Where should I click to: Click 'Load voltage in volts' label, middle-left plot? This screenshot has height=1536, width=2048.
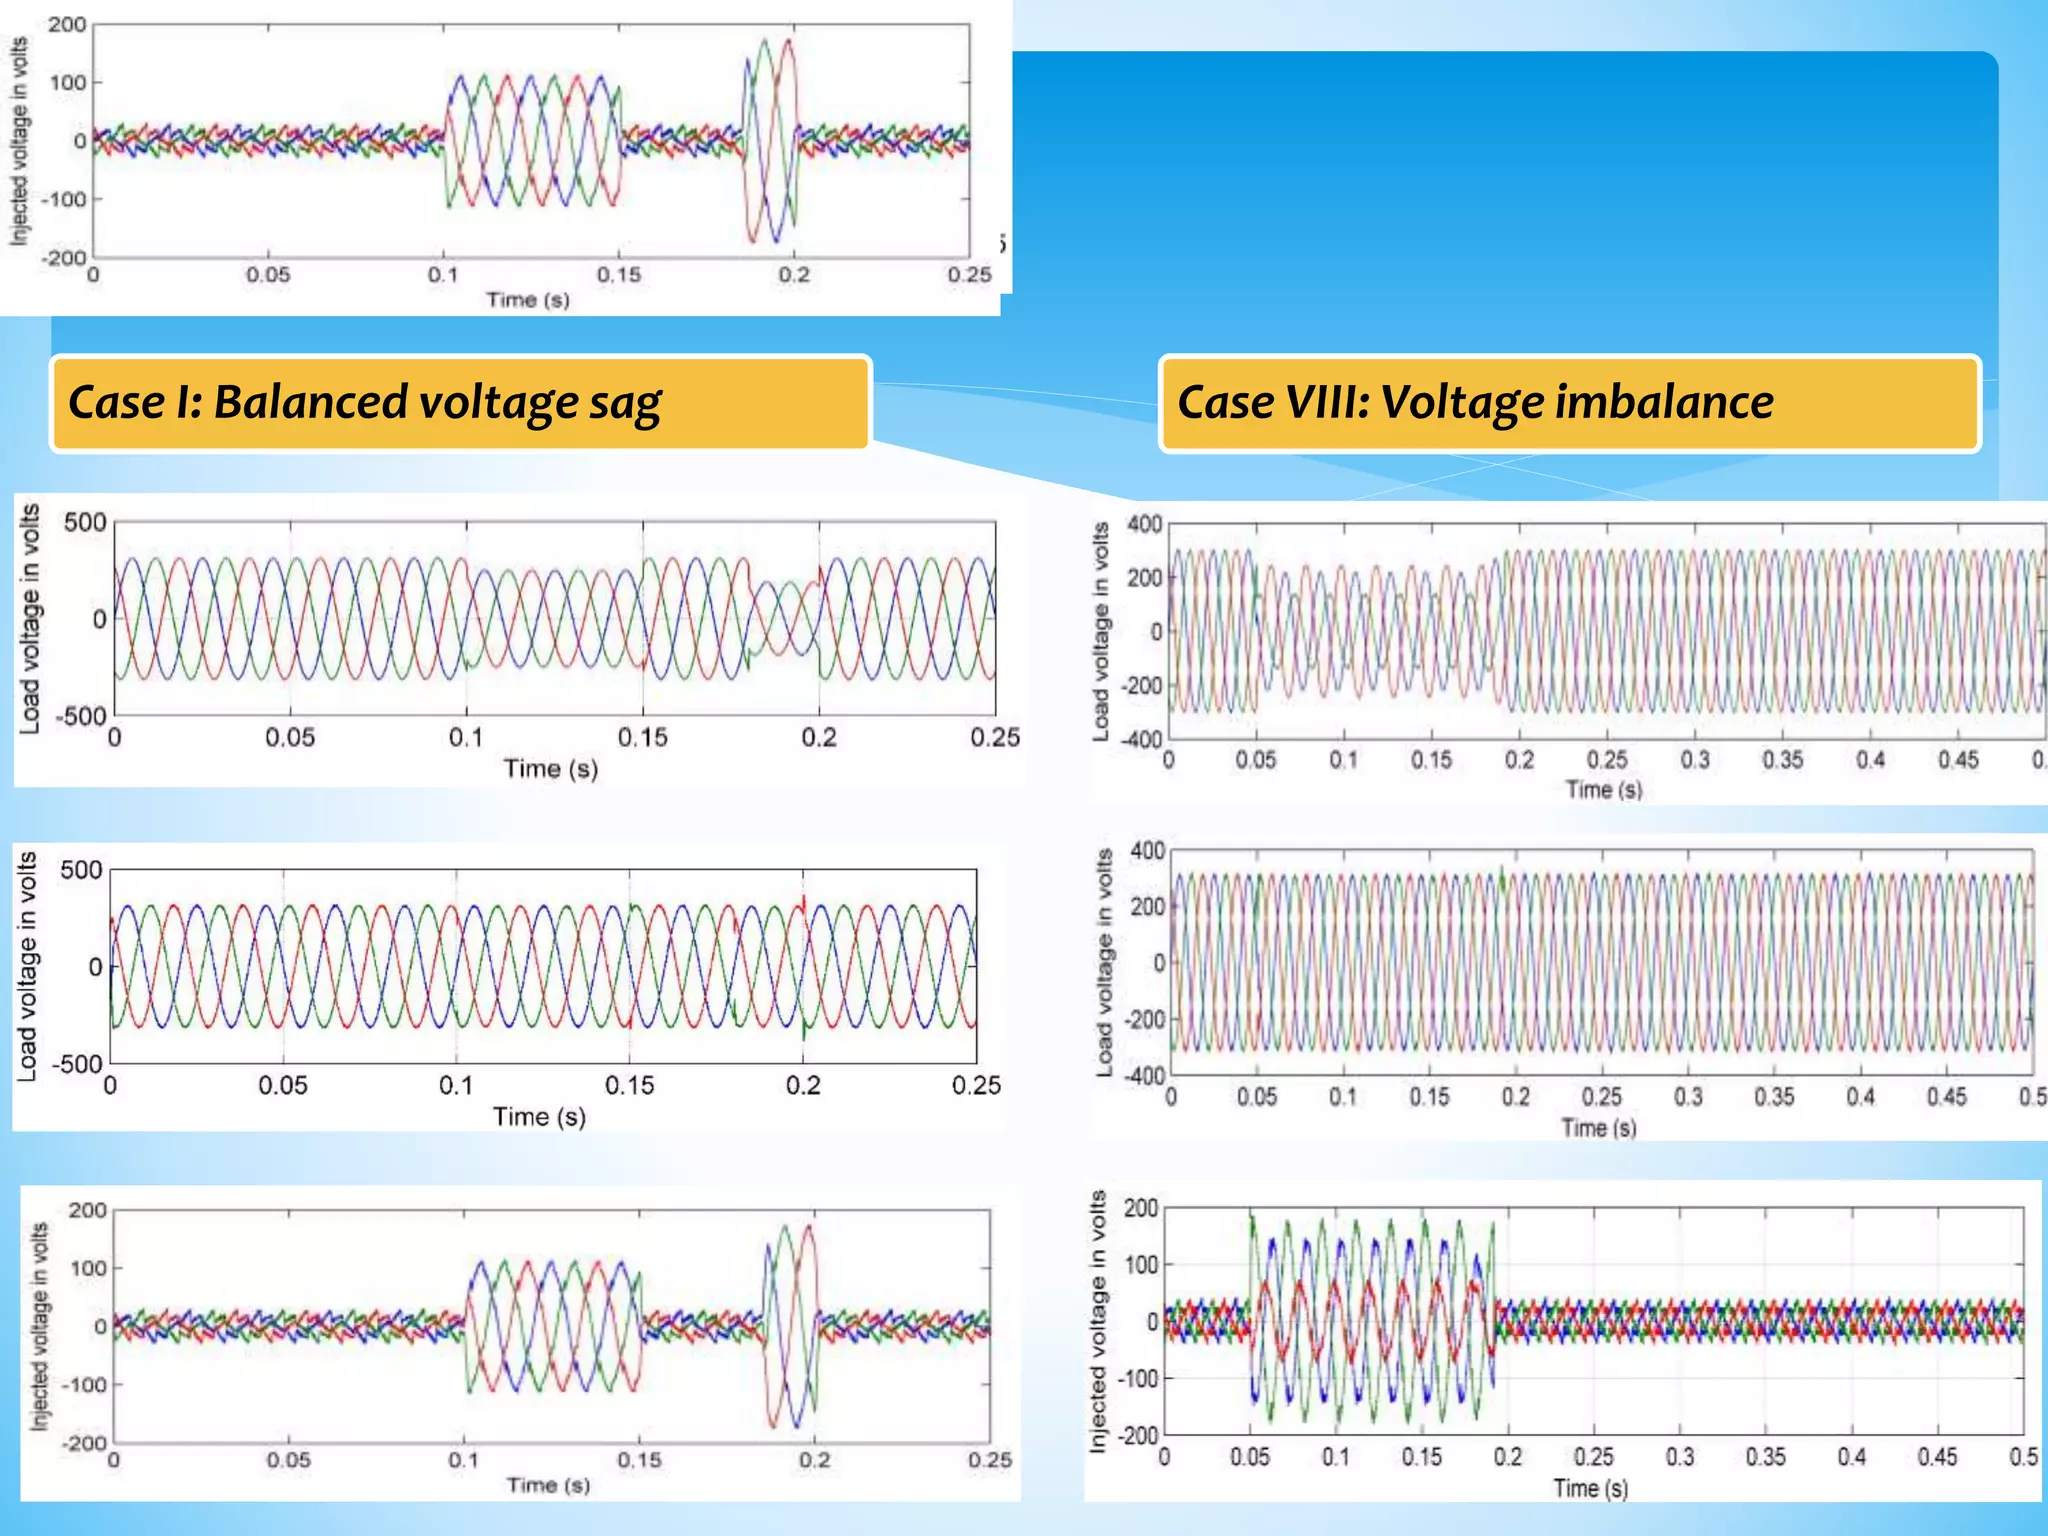[27, 966]
